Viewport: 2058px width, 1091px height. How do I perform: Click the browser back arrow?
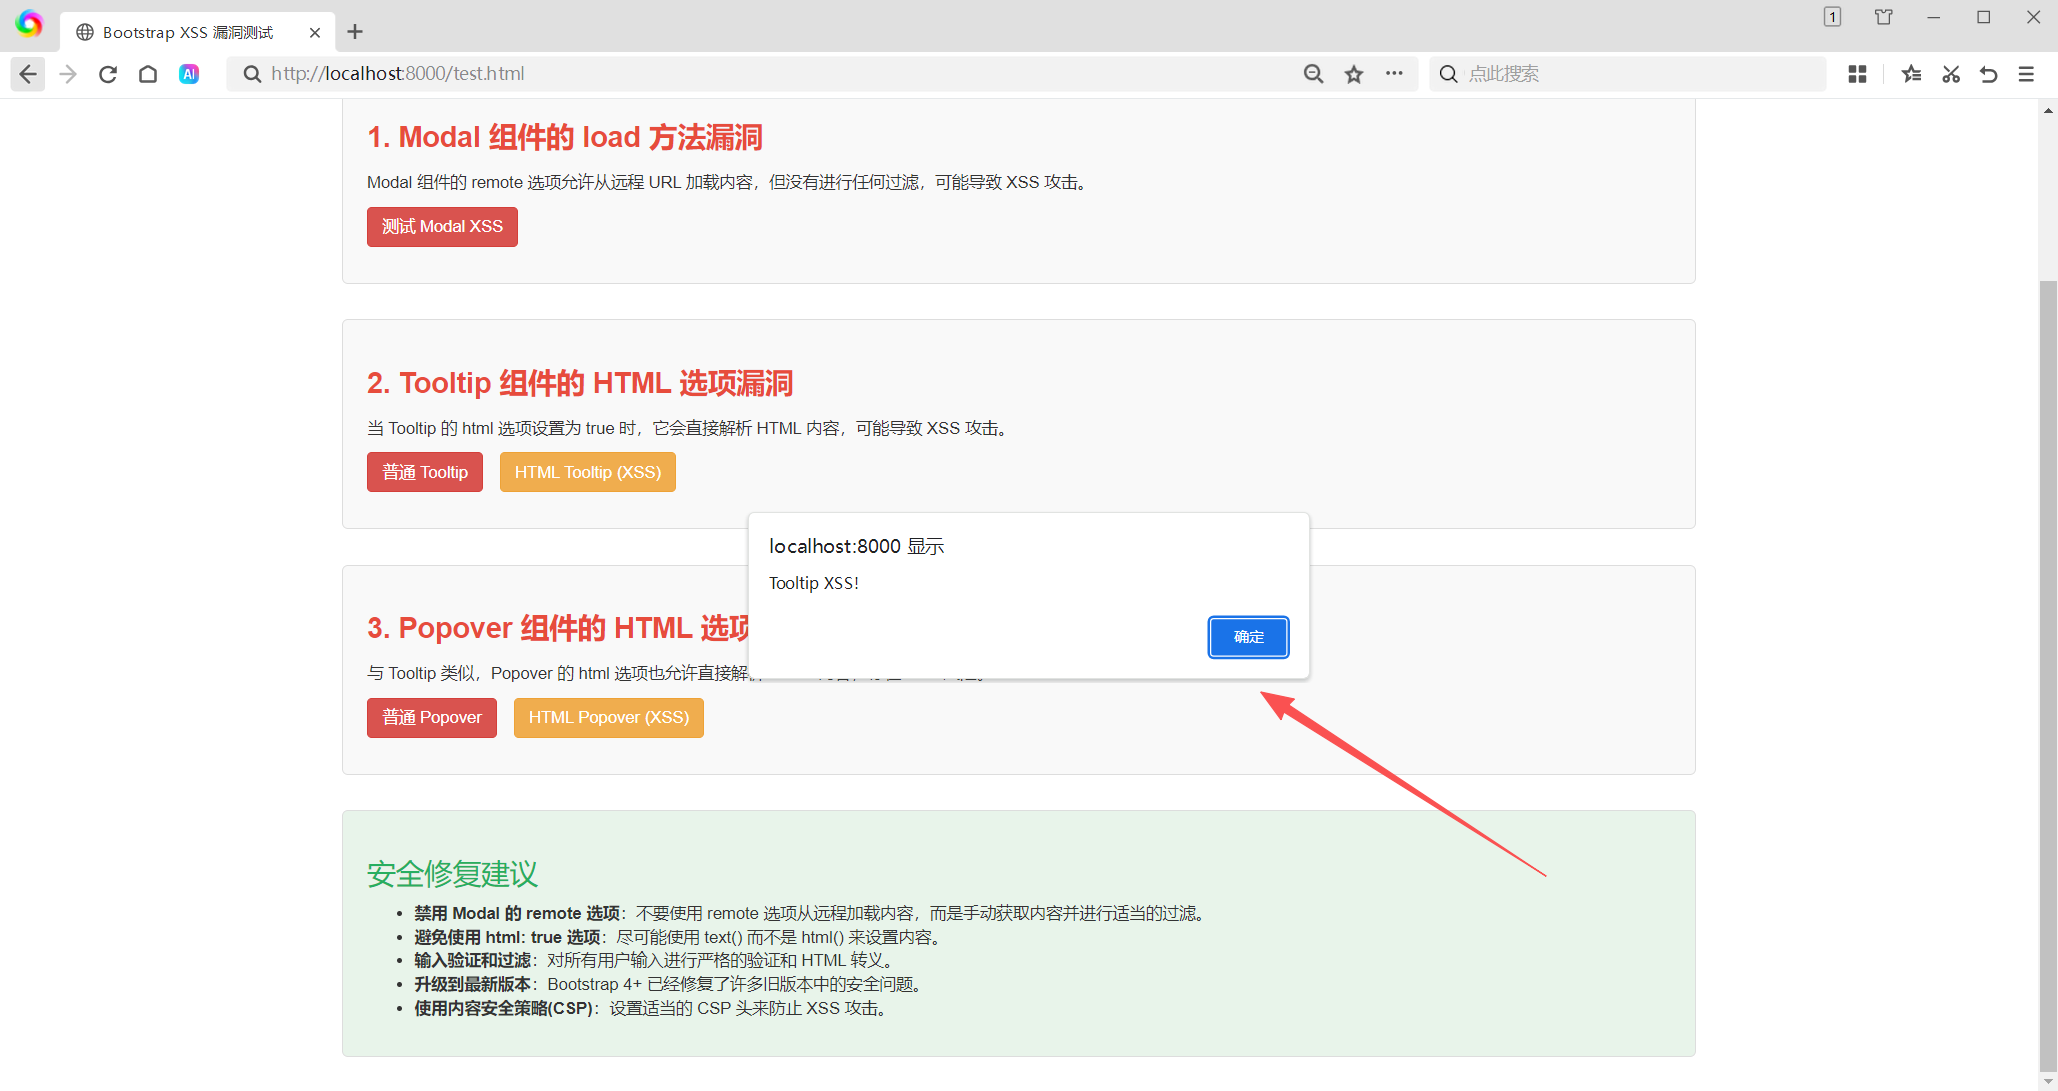[x=28, y=74]
